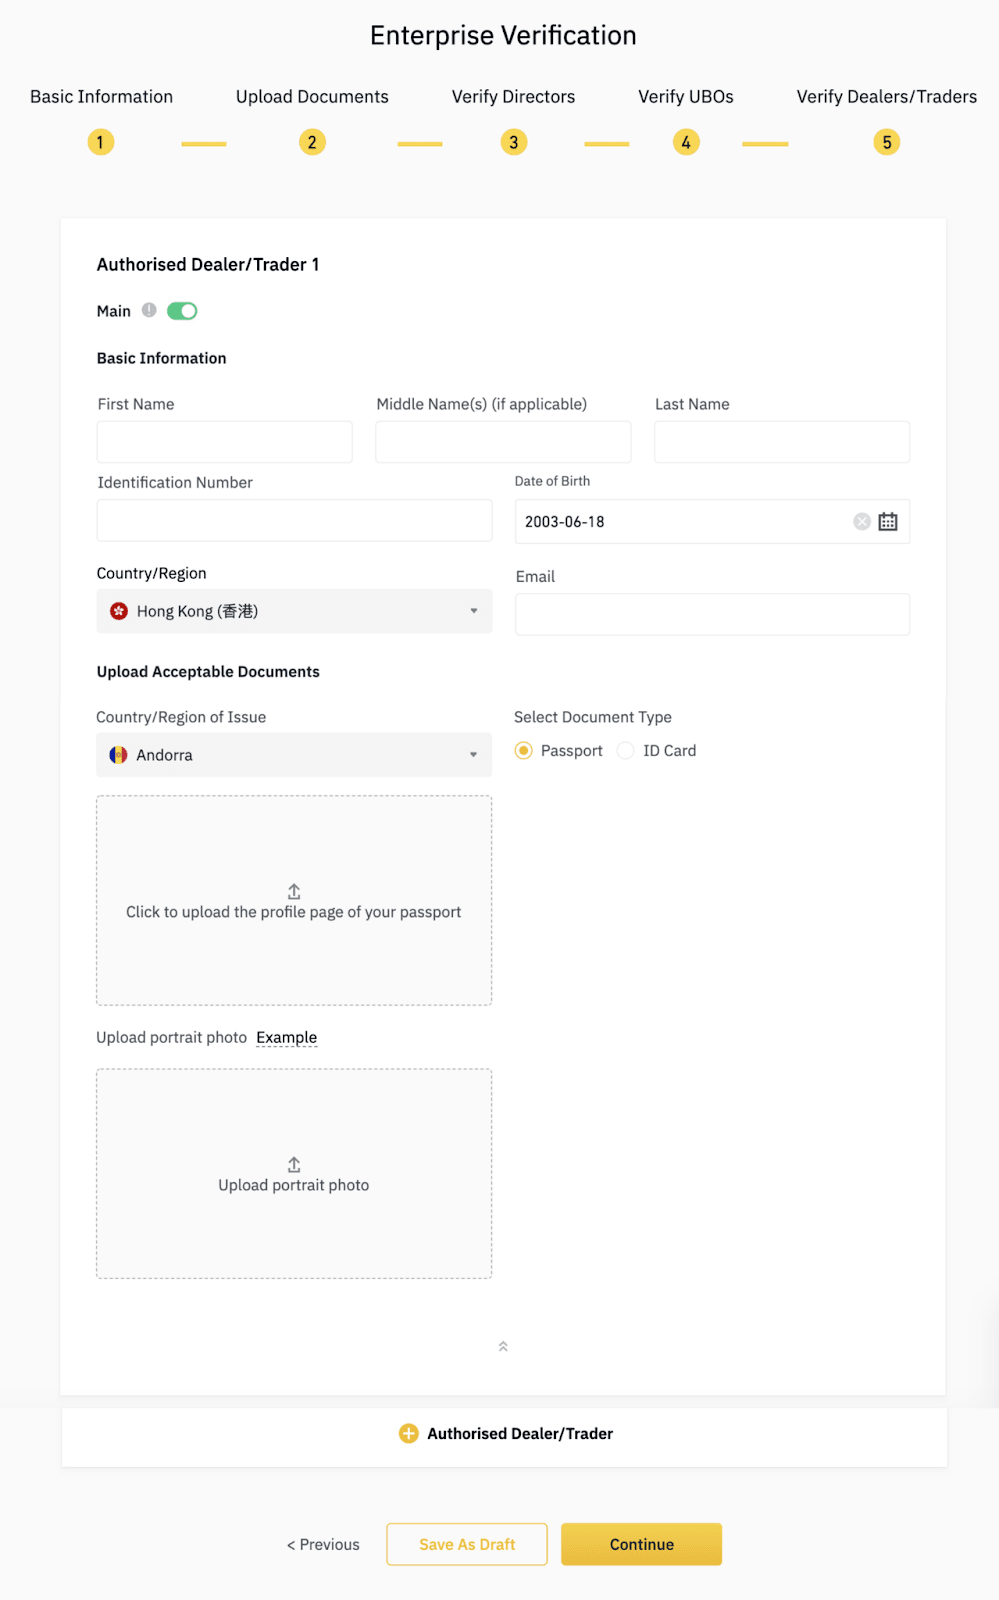Go back with the Previous link

coord(323,1544)
